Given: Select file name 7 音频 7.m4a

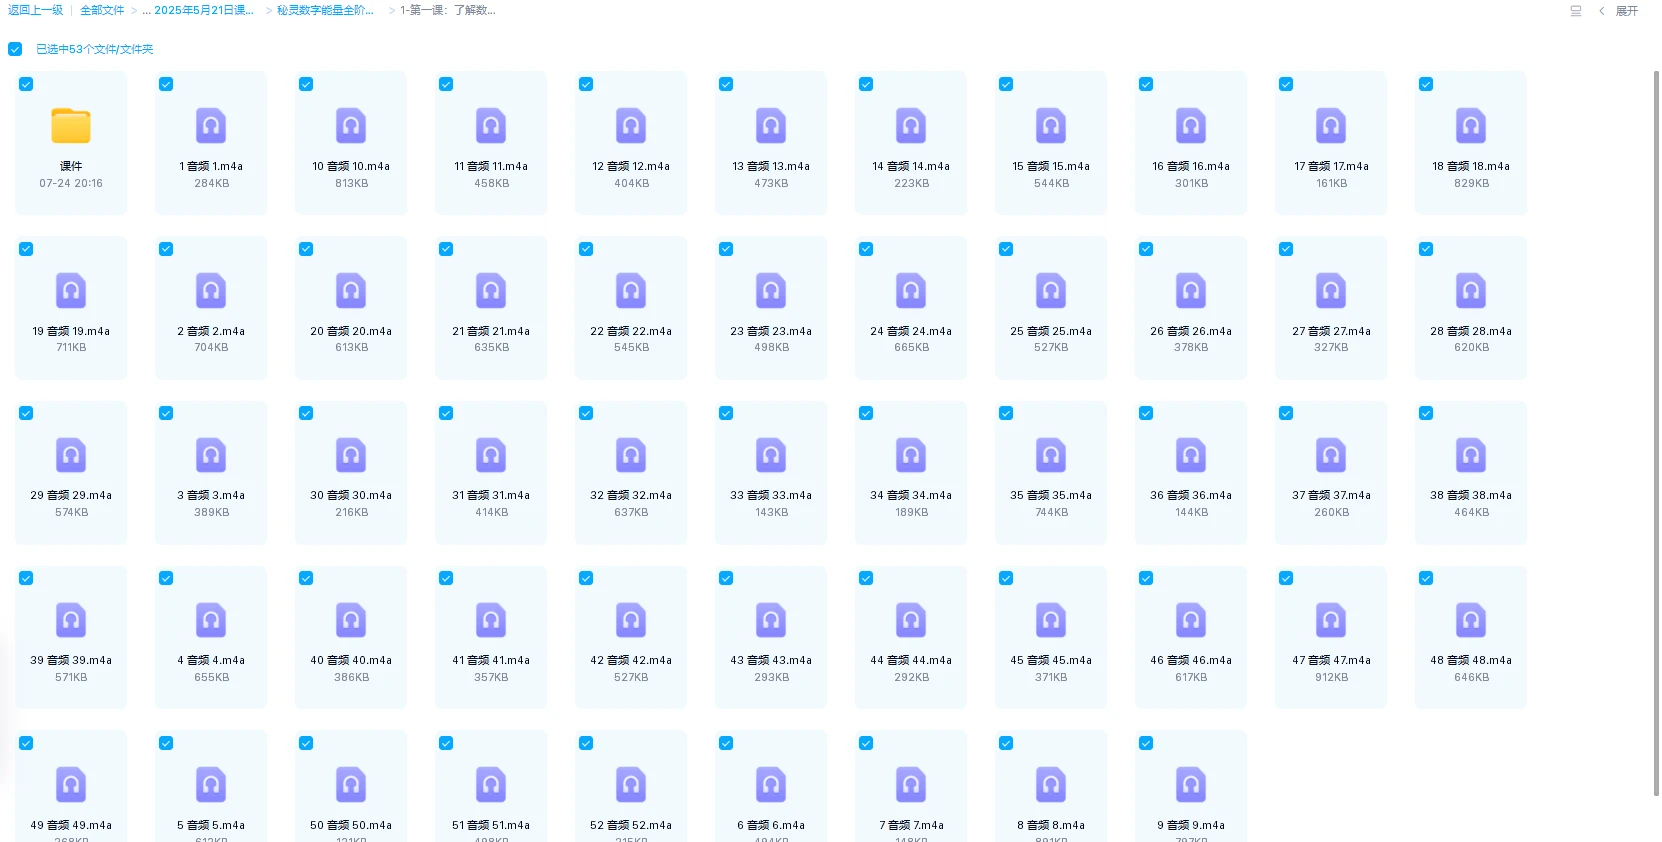Looking at the screenshot, I should click(911, 825).
